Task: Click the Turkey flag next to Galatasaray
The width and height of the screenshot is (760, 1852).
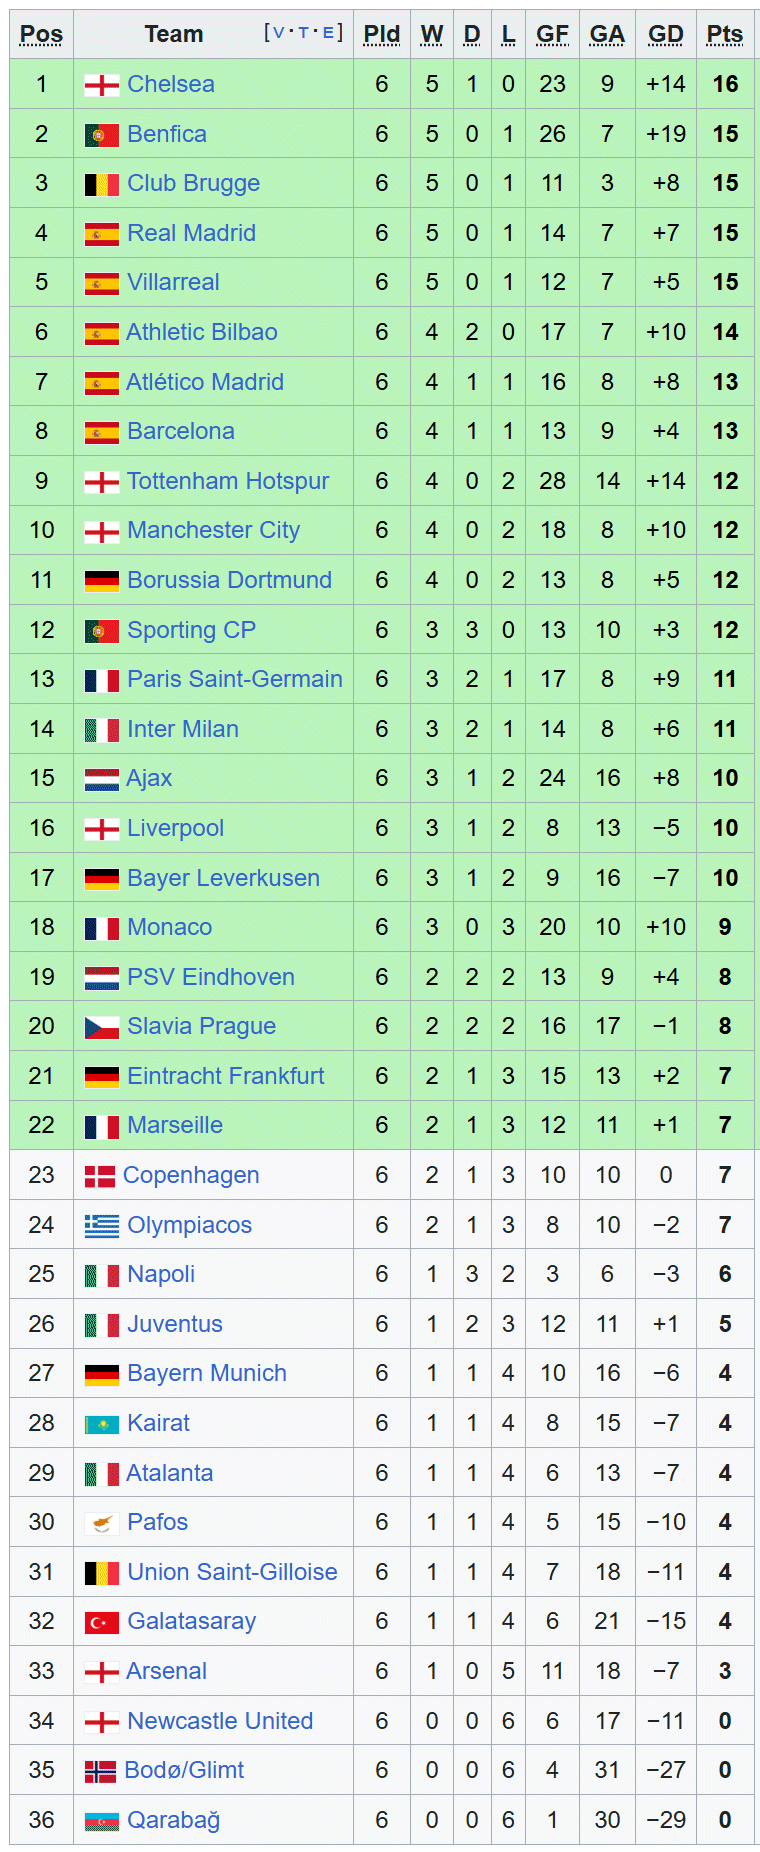Action: tap(102, 1622)
